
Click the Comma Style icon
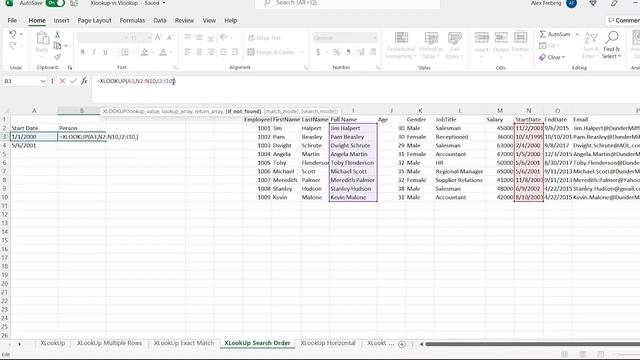coord(348,52)
